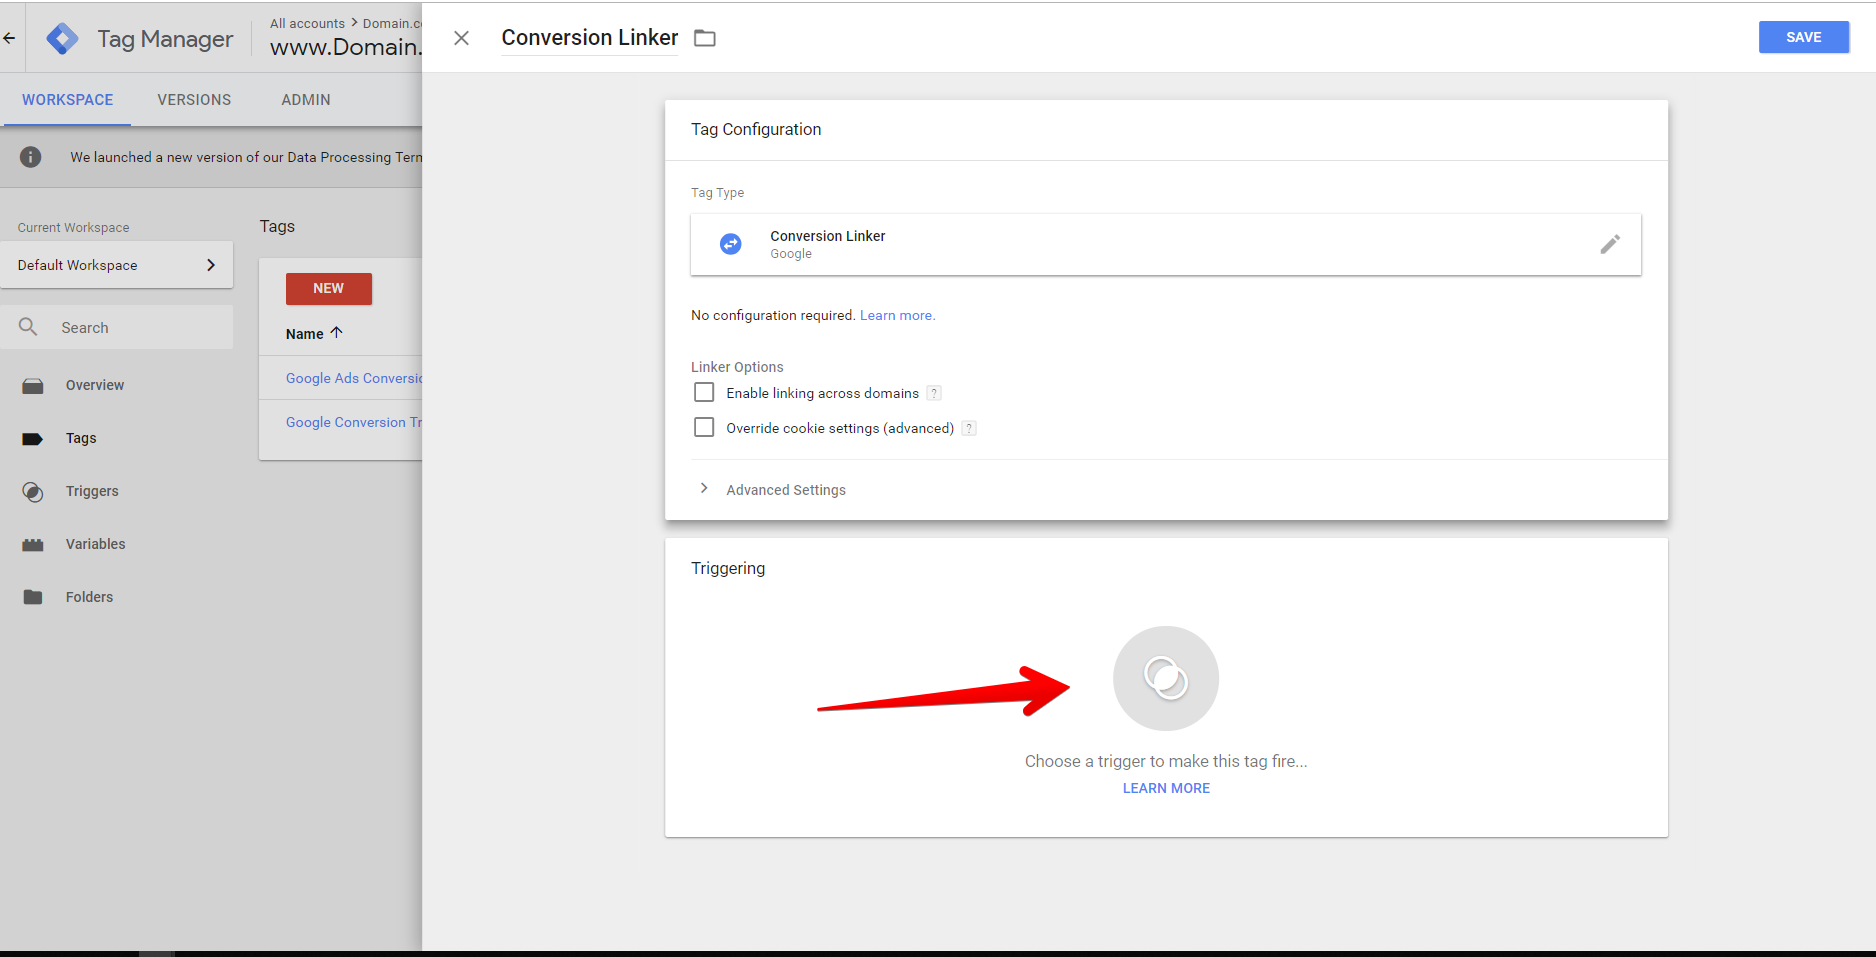Sort tags by Name column
Screen dimensions: 1876x957
(313, 333)
